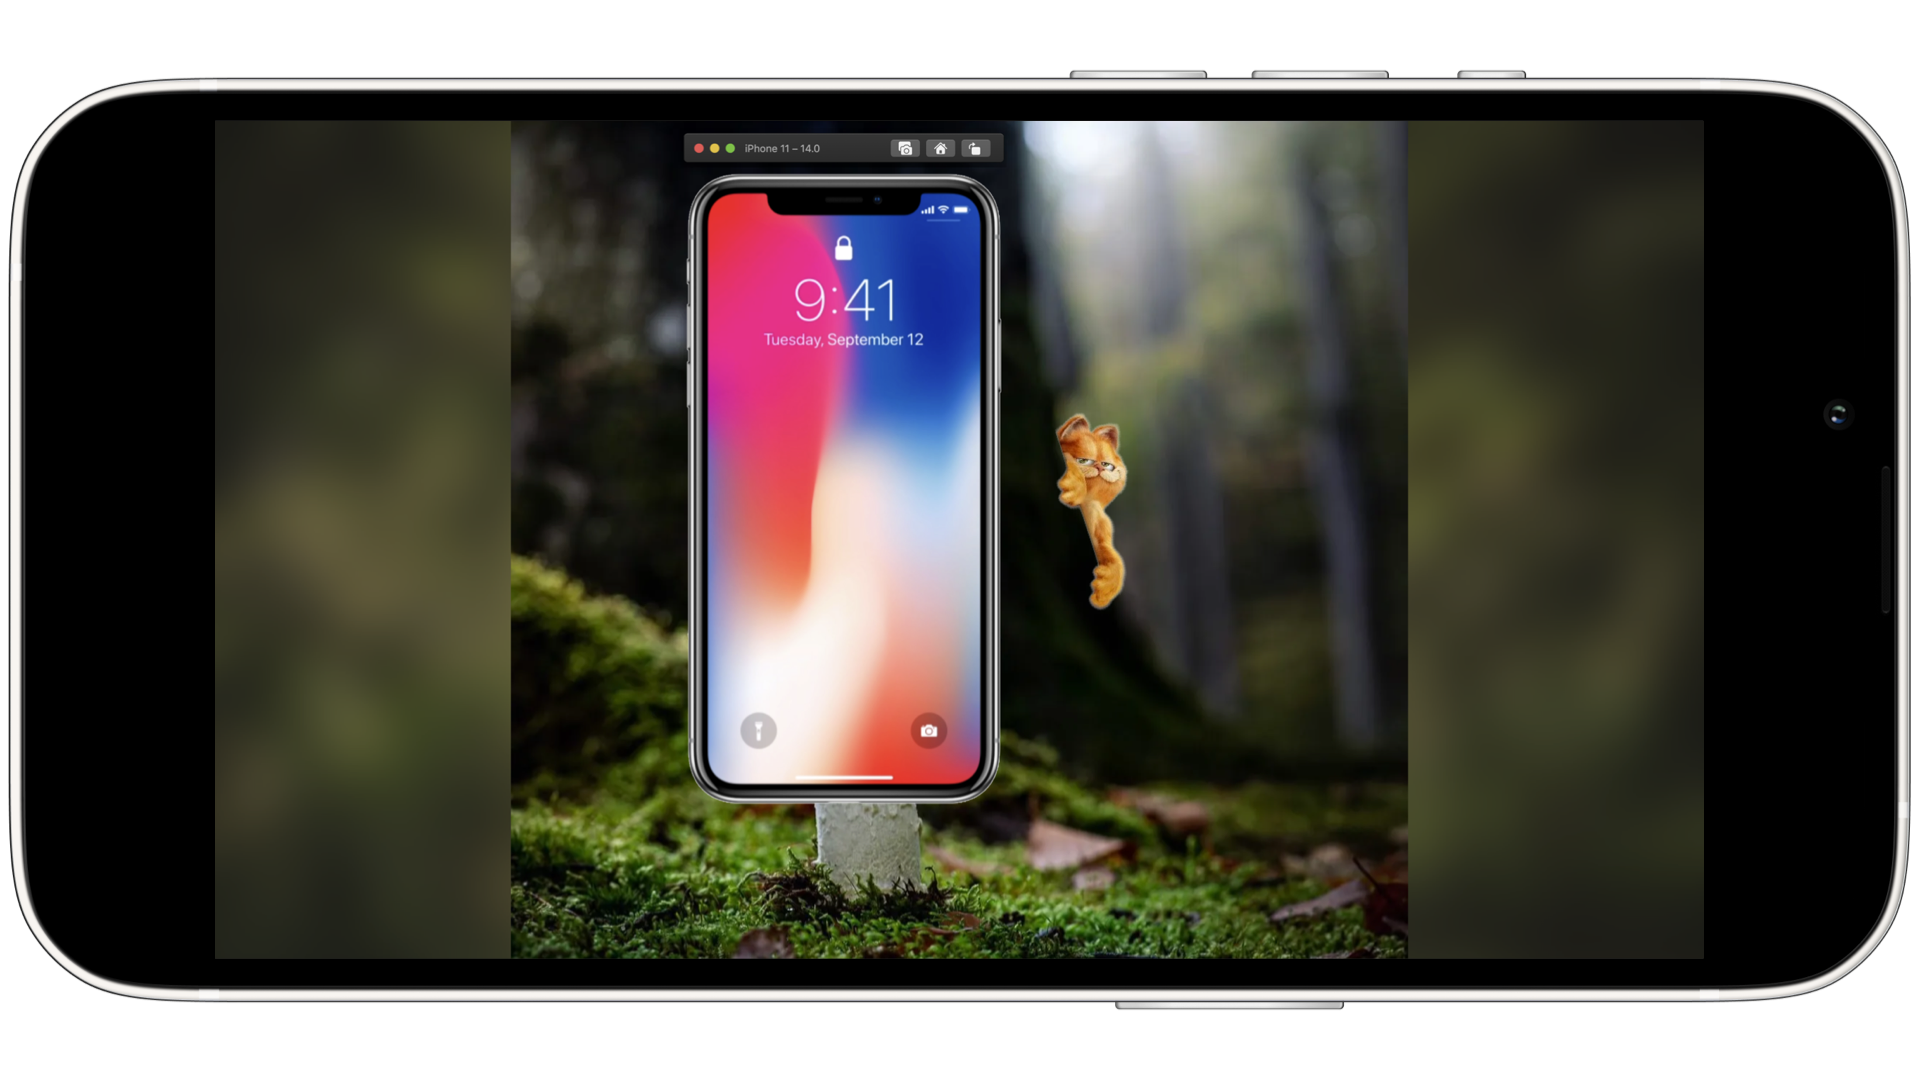The height and width of the screenshot is (1080, 1920).
Task: Click the screenshot icon in simulator toolbar
Action: point(905,148)
